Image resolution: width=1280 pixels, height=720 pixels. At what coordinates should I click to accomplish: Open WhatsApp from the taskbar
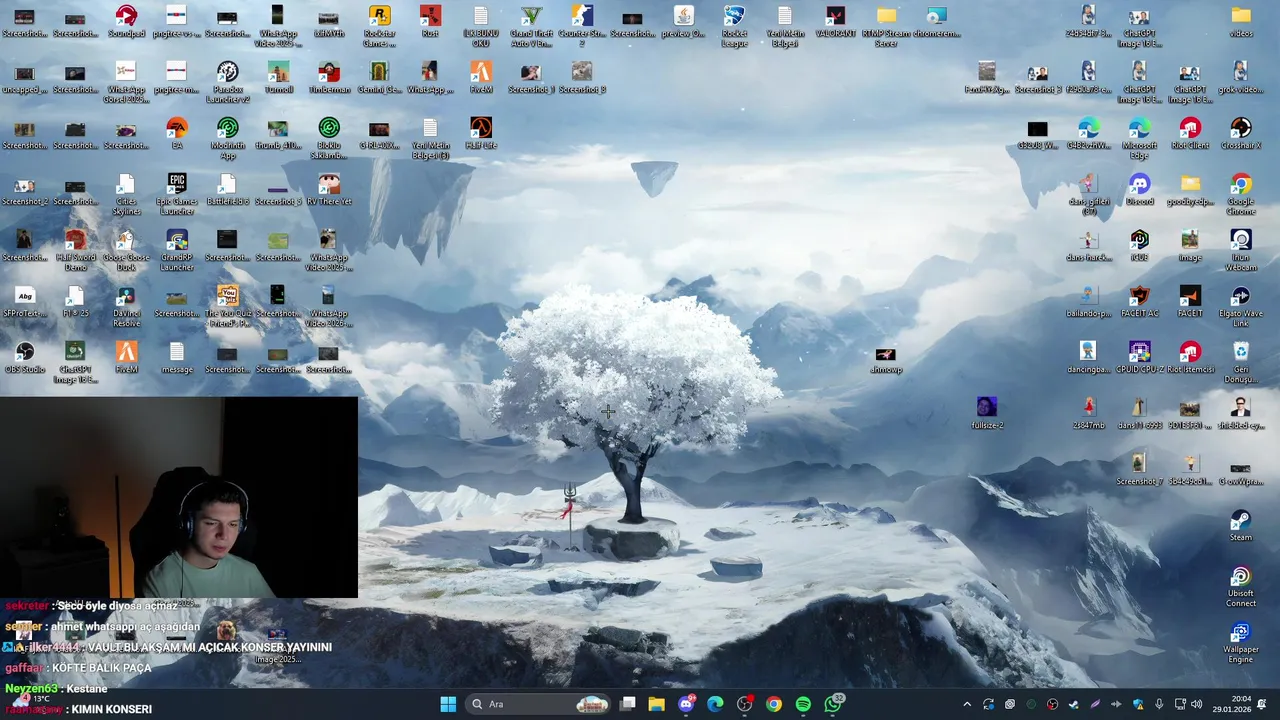click(x=833, y=704)
